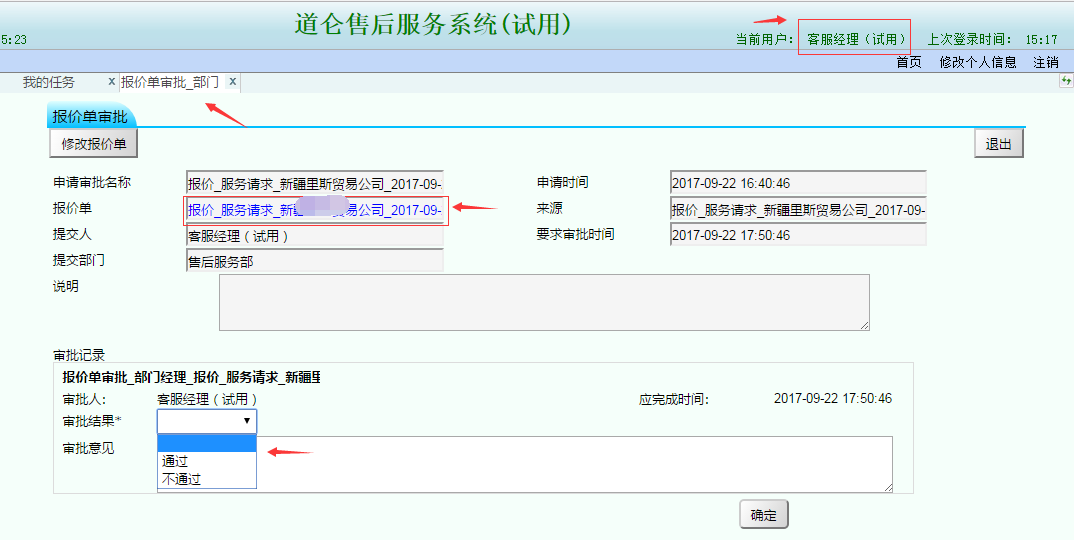This screenshot has height=540, width=1074.
Task: Close the 报价单审批_部门 tab
Action: point(233,82)
